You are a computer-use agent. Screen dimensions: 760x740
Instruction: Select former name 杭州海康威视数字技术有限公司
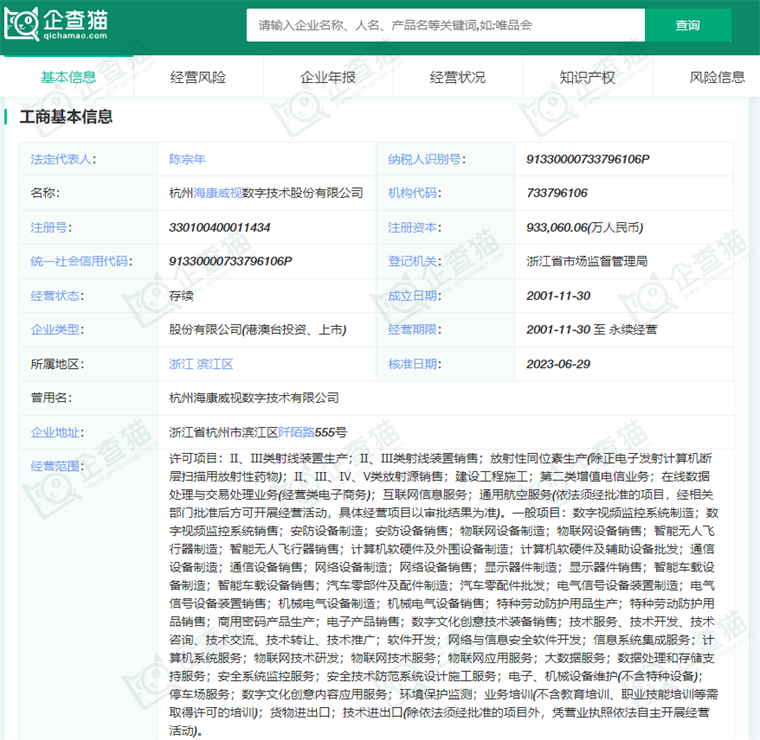[254, 398]
